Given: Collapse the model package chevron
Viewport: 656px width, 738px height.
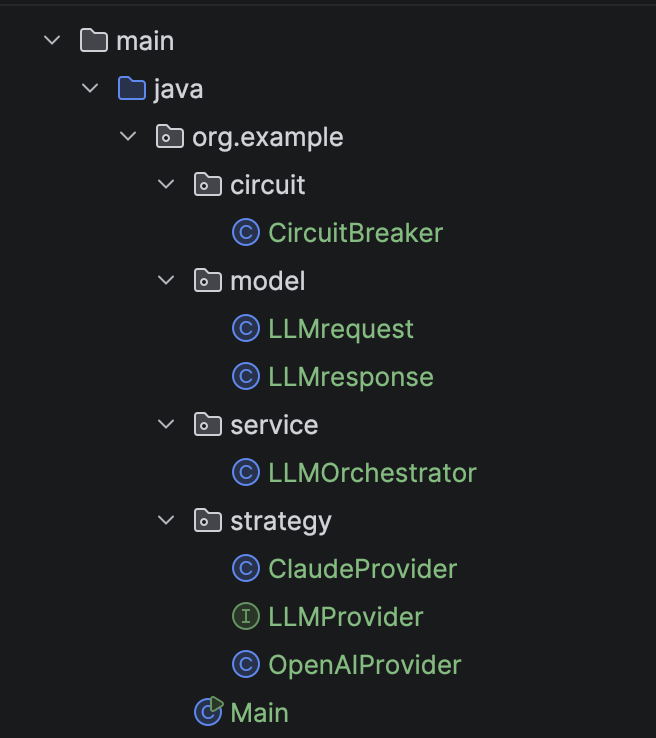Looking at the screenshot, I should 166,281.
